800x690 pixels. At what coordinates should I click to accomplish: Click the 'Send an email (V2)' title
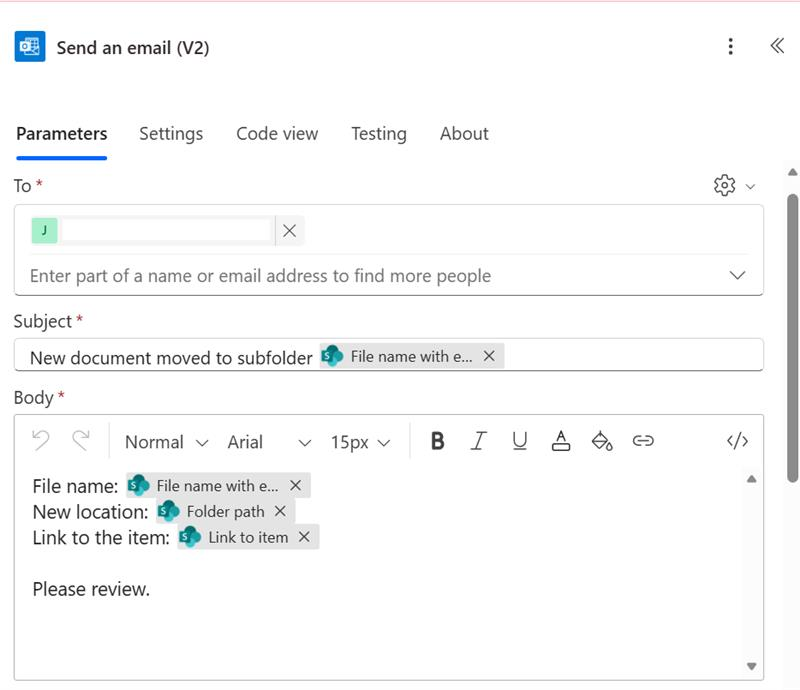[133, 47]
